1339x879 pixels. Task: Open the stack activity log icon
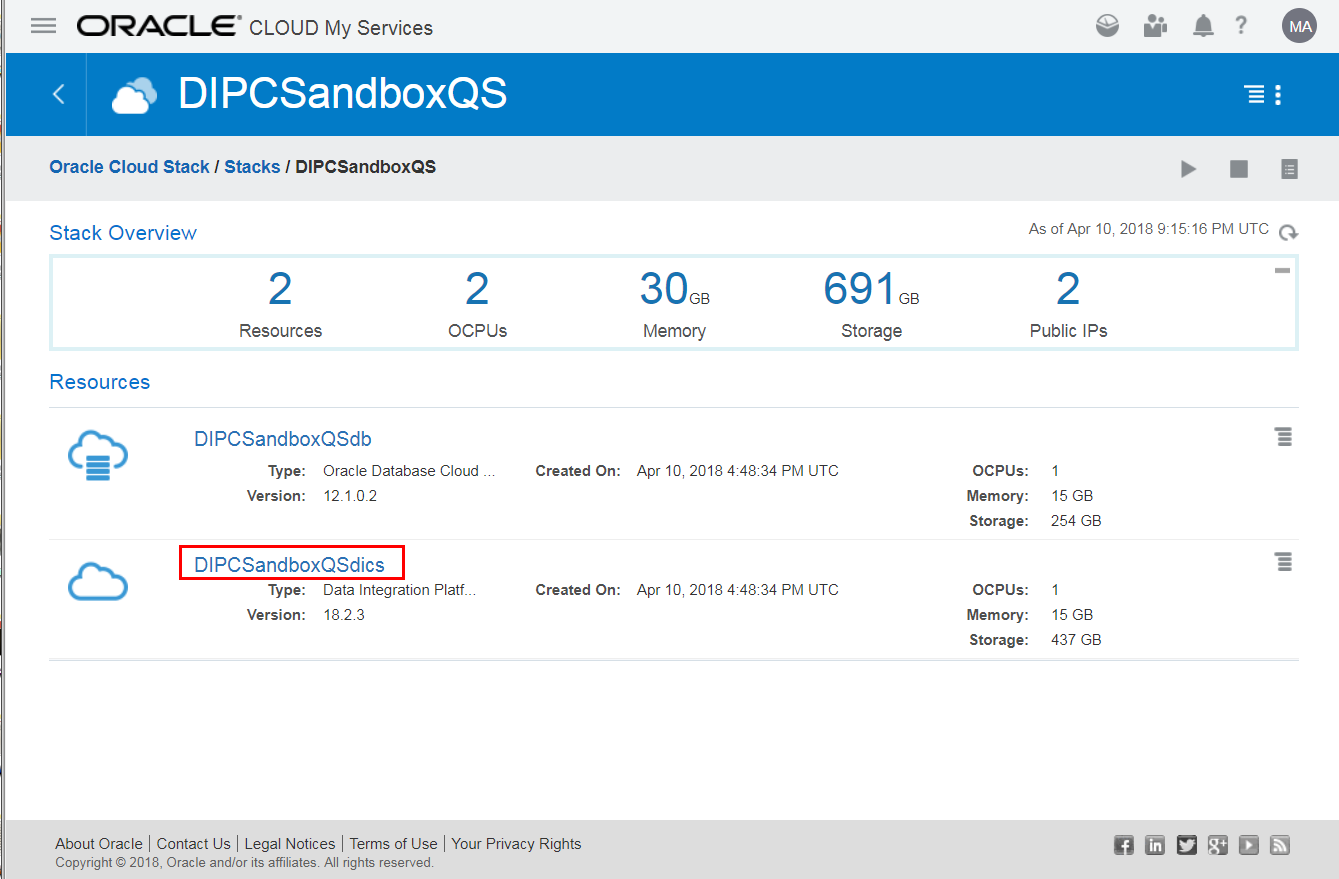tap(1290, 169)
